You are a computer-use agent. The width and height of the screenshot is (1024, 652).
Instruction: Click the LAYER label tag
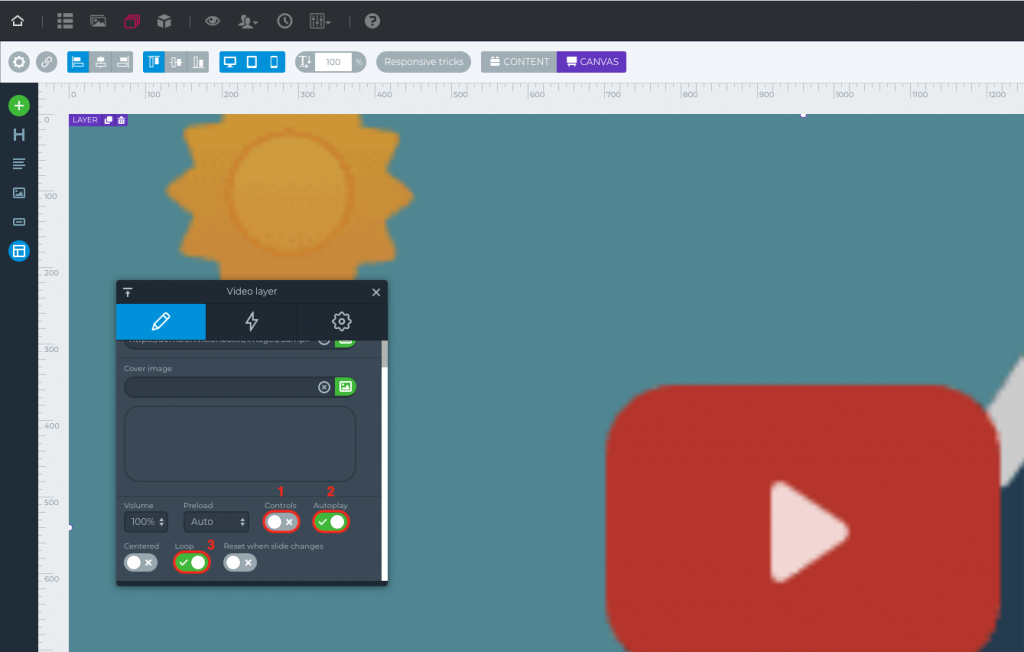click(x=85, y=120)
